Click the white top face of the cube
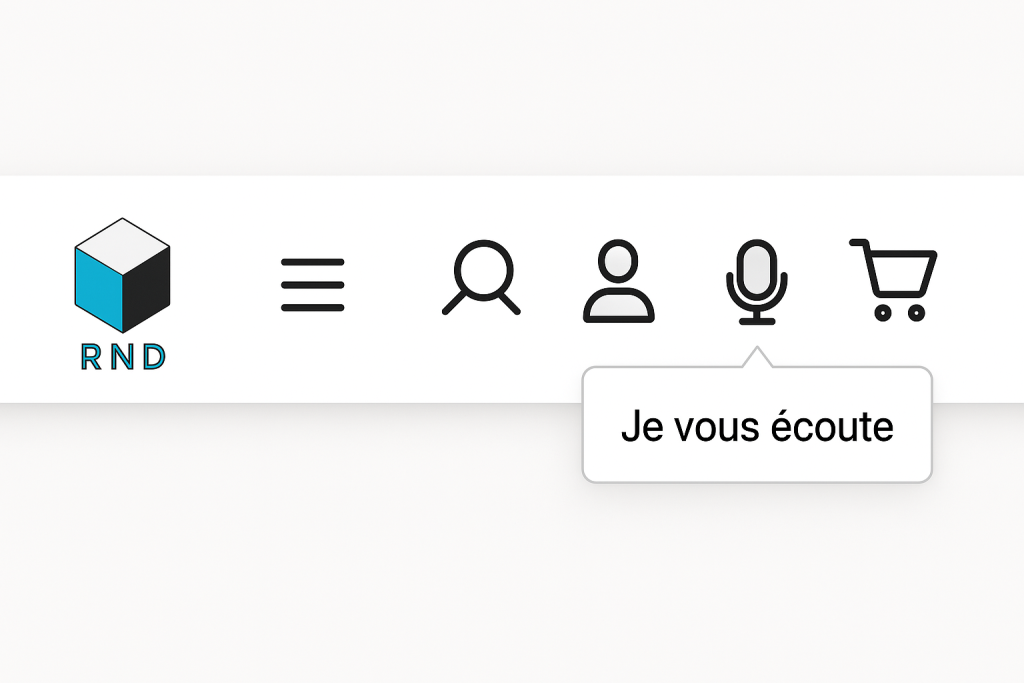This screenshot has height=683, width=1024. (122, 240)
